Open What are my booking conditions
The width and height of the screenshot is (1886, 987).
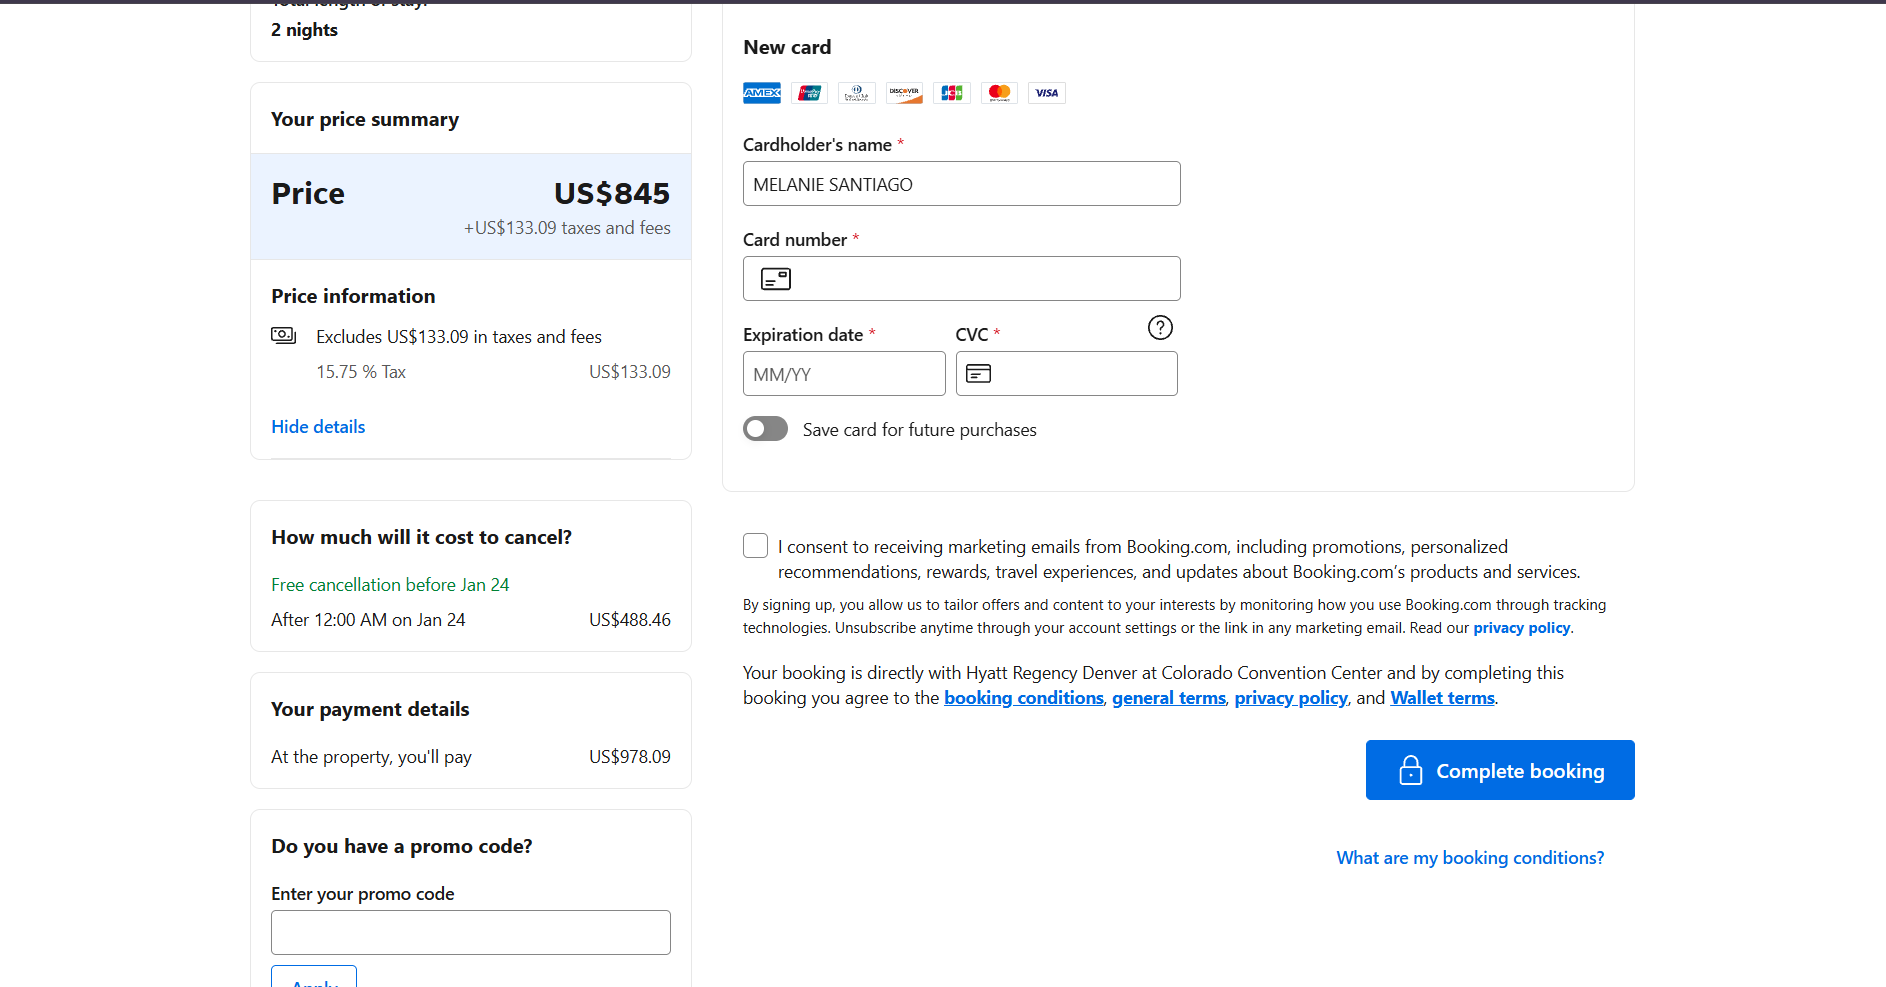1470,858
